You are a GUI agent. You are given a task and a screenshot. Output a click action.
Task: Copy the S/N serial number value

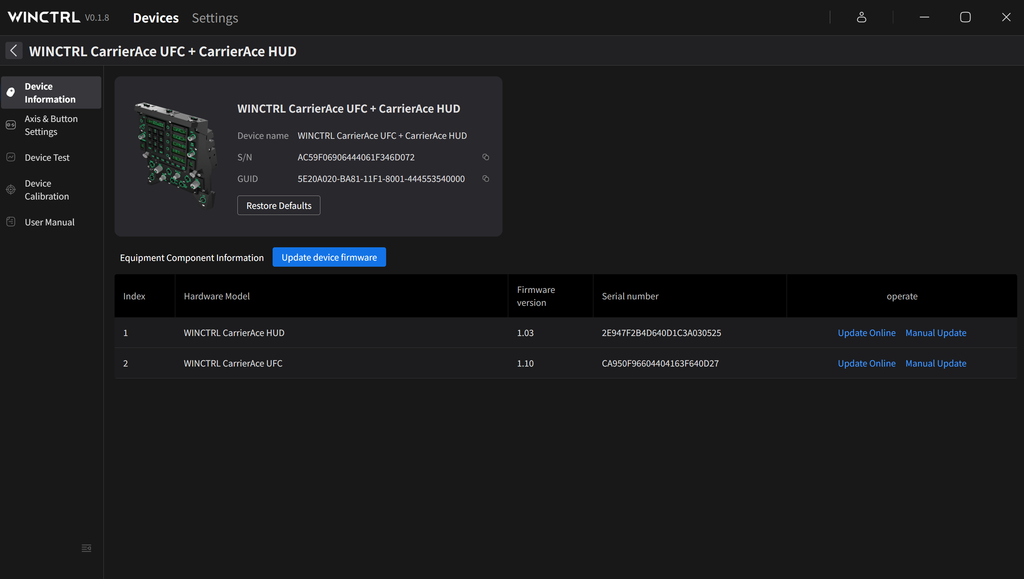485,157
